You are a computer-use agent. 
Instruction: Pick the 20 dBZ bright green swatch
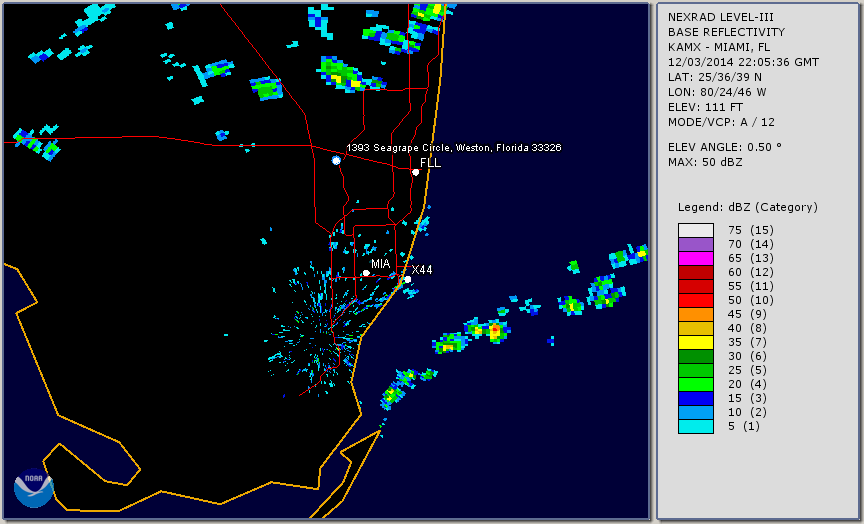[x=695, y=385]
